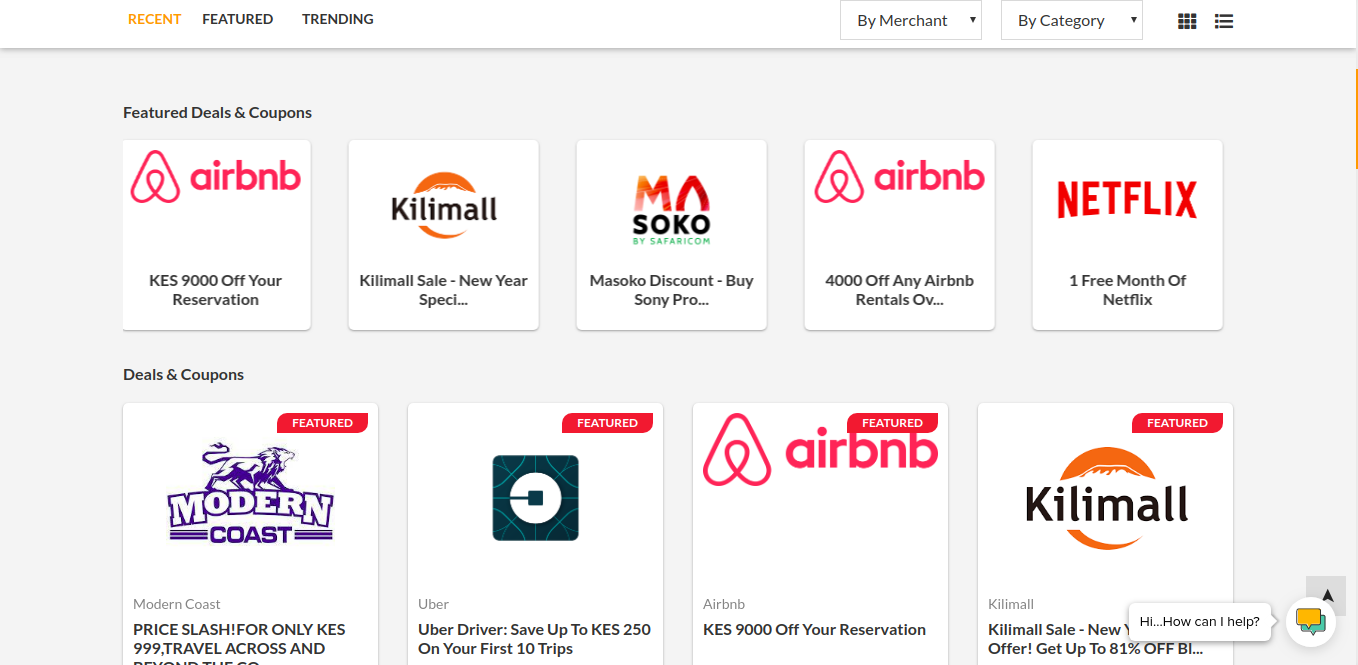The height and width of the screenshot is (665, 1358).
Task: Click the 'Featured Deals & Coupons' heading
Action: [217, 112]
